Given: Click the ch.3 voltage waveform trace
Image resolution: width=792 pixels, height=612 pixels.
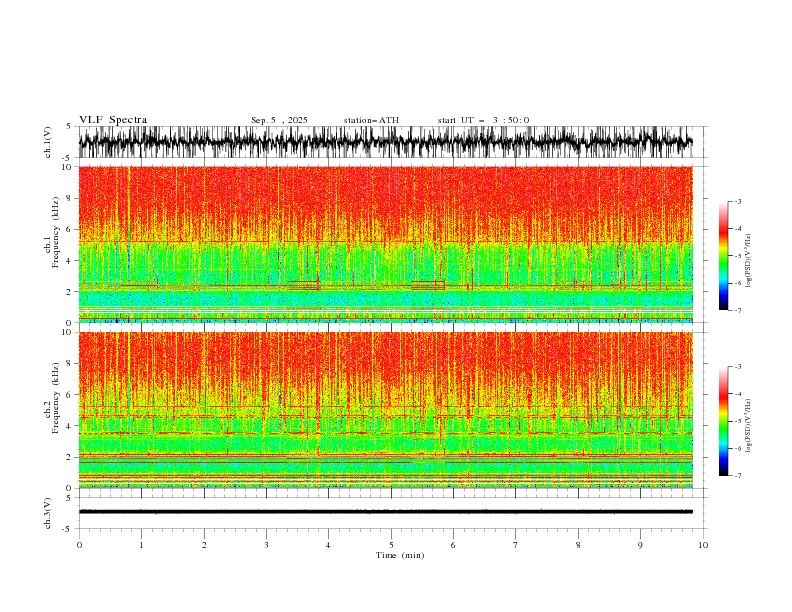Looking at the screenshot, I should (x=385, y=512).
